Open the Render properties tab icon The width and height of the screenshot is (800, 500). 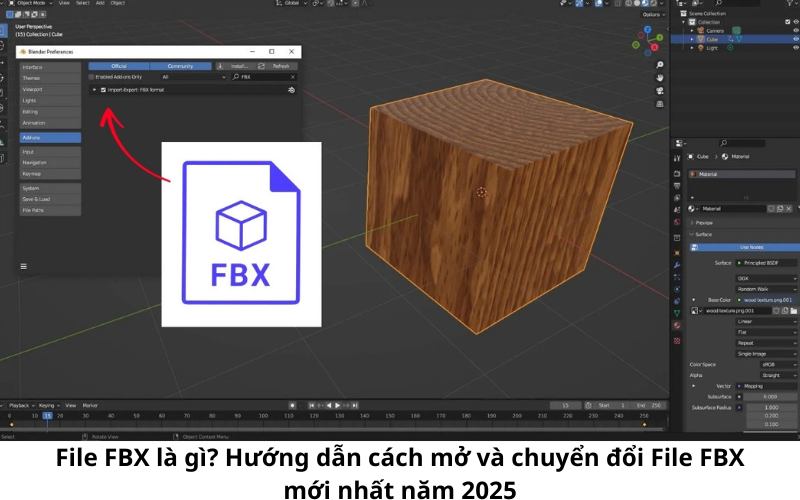(x=677, y=174)
